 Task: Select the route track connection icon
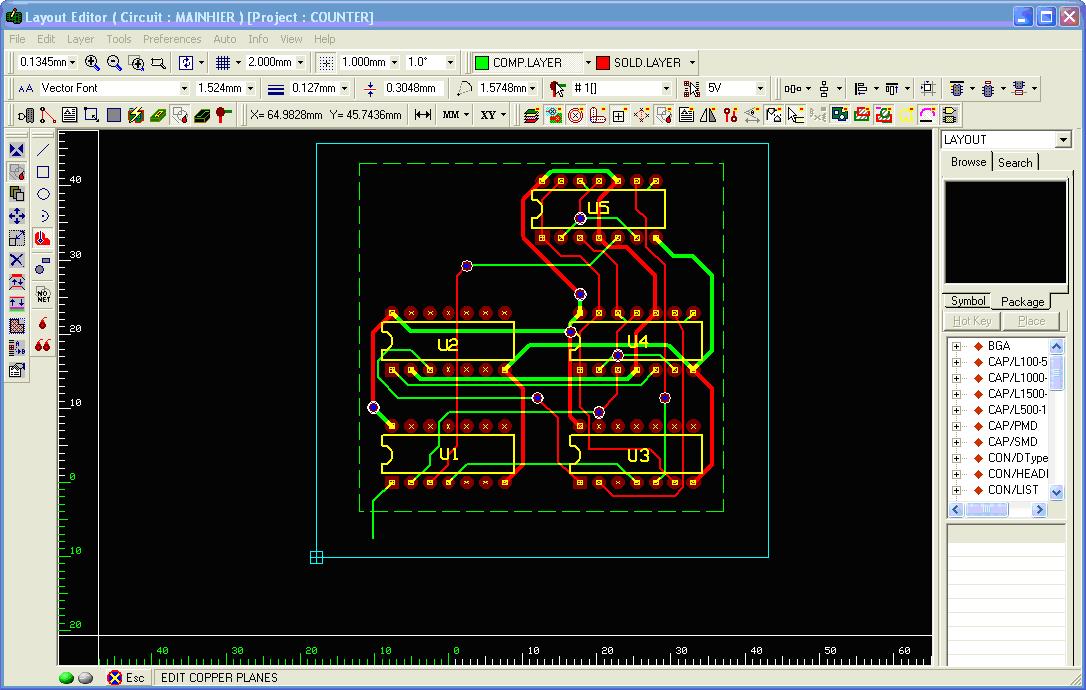[47, 115]
